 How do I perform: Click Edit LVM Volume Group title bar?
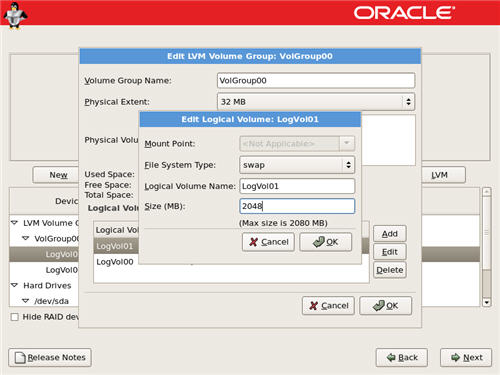pyautogui.click(x=250, y=56)
